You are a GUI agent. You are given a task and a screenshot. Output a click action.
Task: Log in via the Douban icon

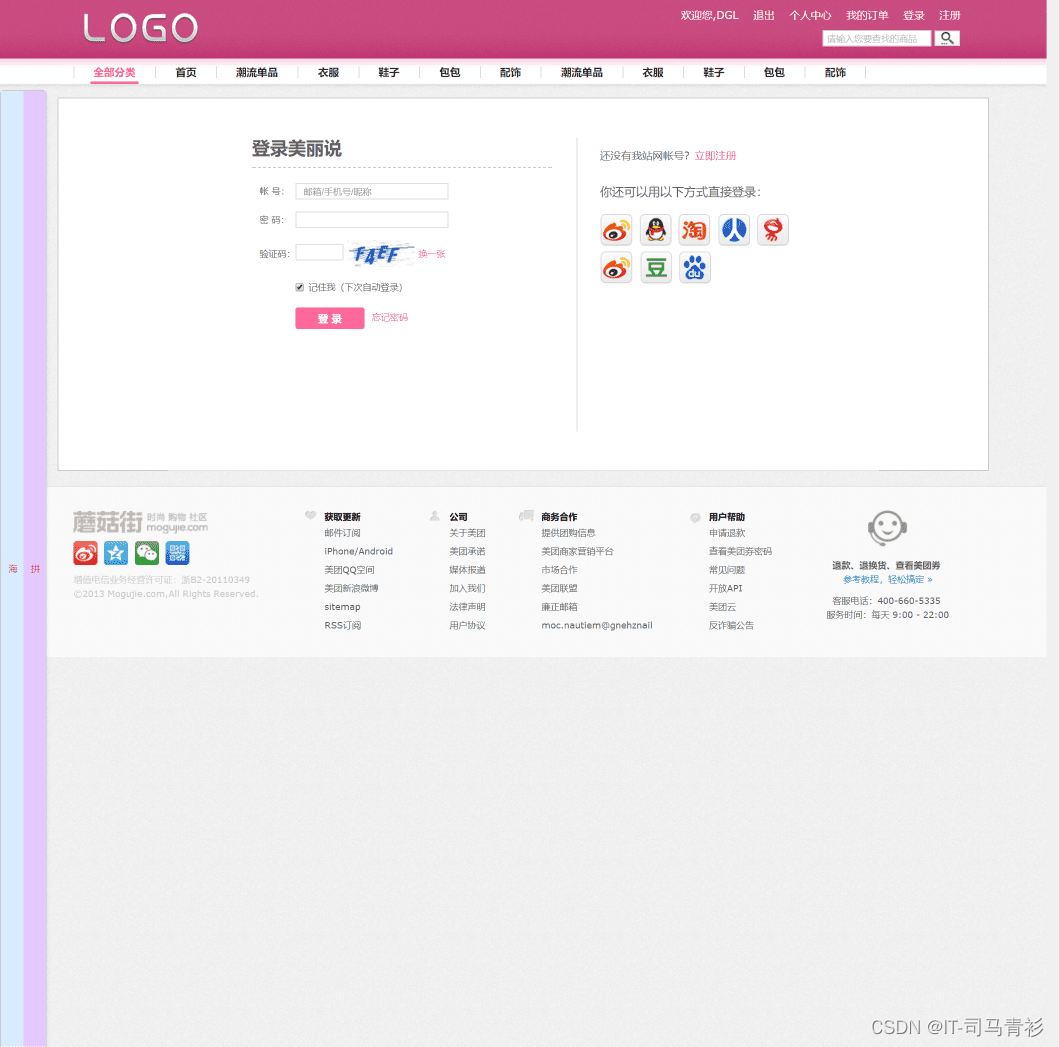655,267
